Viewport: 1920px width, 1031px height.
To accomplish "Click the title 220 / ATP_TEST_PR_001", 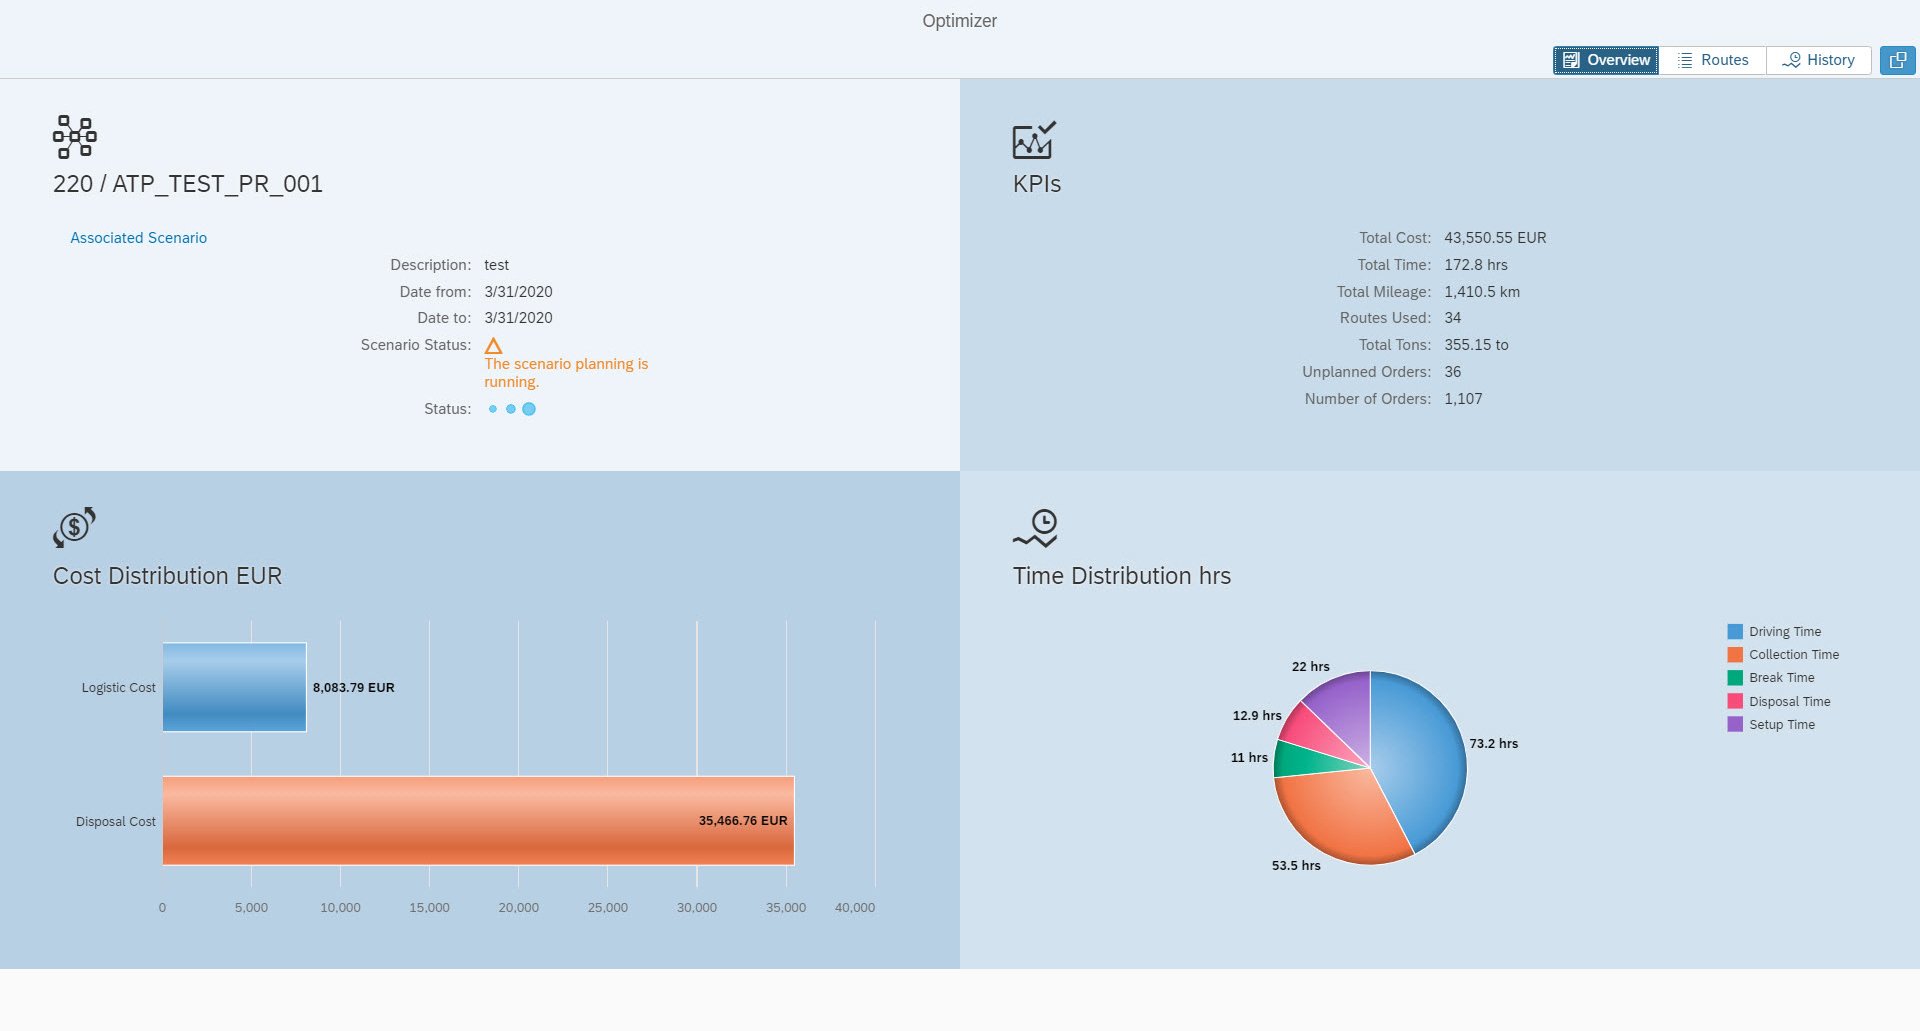I will 188,184.
